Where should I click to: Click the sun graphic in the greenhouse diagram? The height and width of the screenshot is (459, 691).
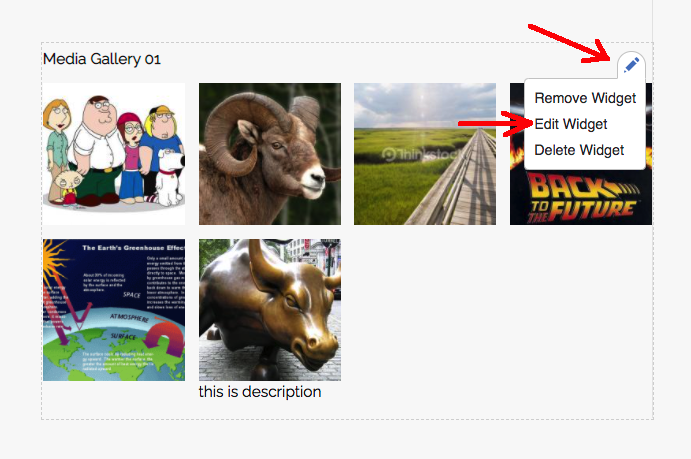[x=53, y=253]
